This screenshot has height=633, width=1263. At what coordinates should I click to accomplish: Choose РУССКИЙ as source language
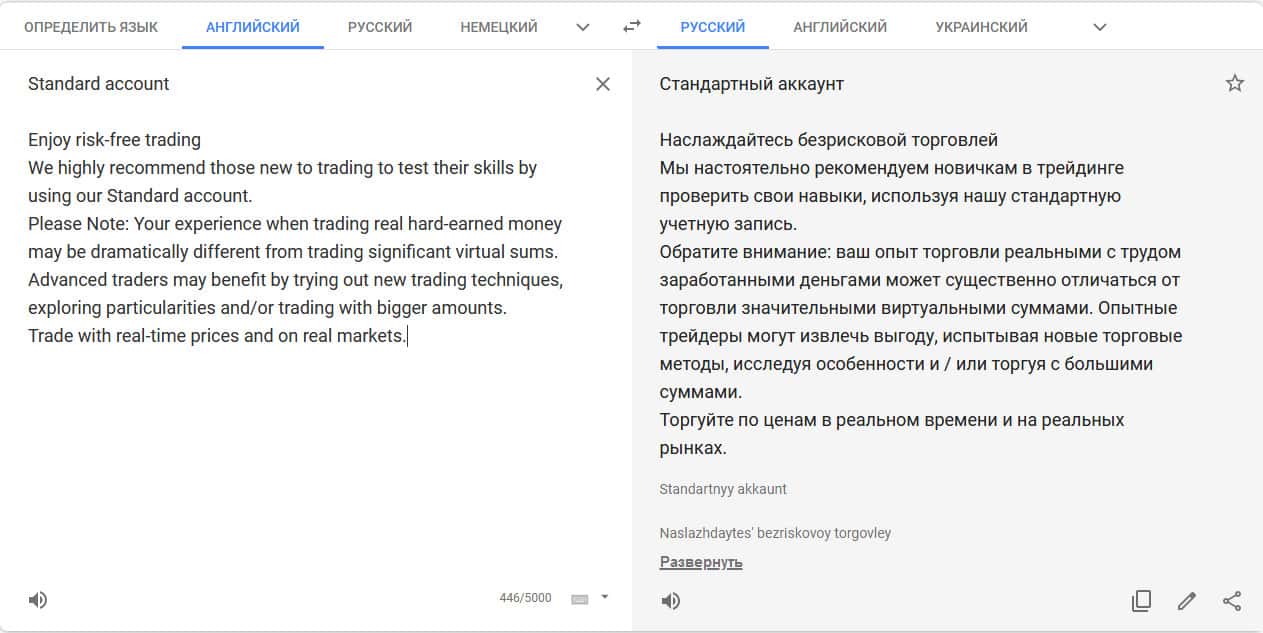[380, 27]
